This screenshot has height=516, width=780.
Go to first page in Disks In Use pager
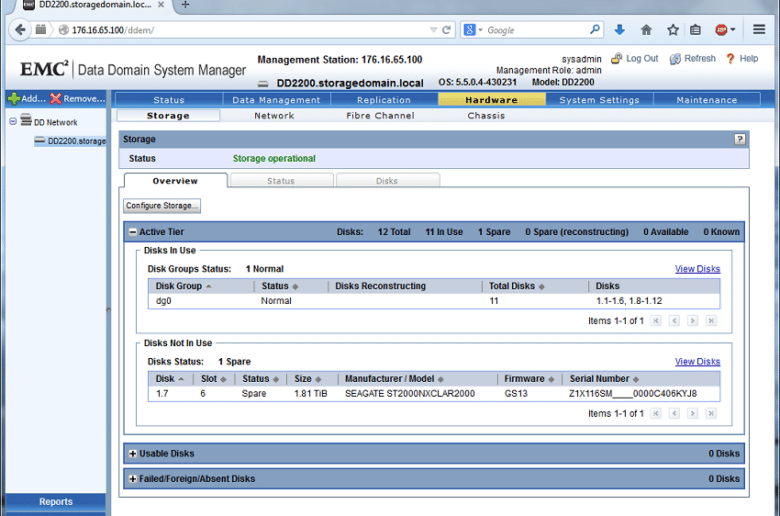(x=656, y=320)
